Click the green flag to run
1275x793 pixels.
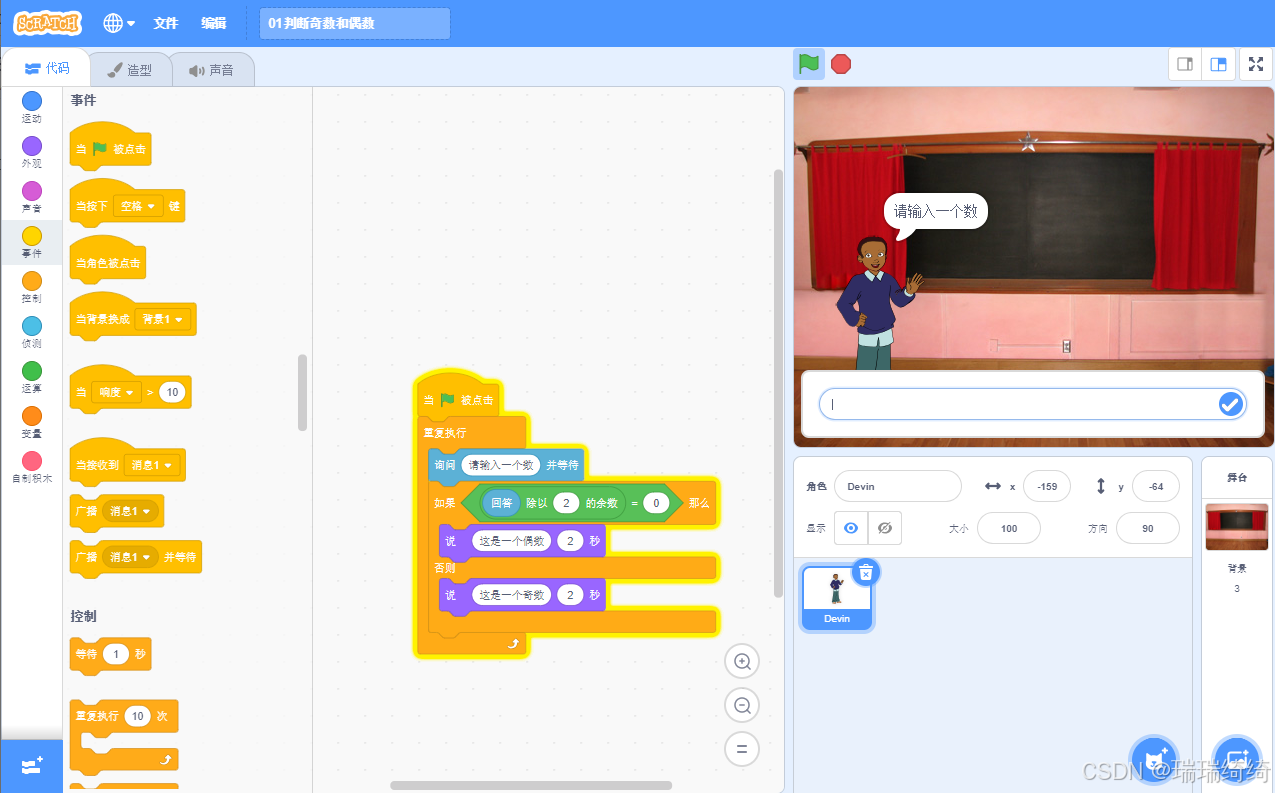click(x=809, y=64)
